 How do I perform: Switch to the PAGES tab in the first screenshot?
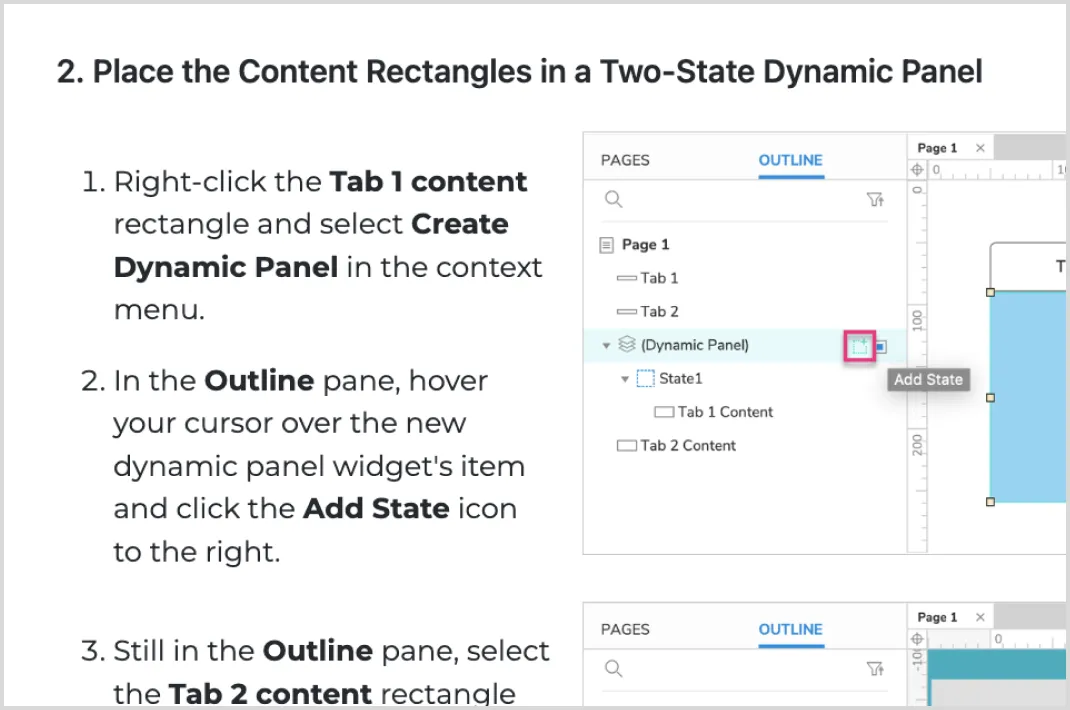625,160
